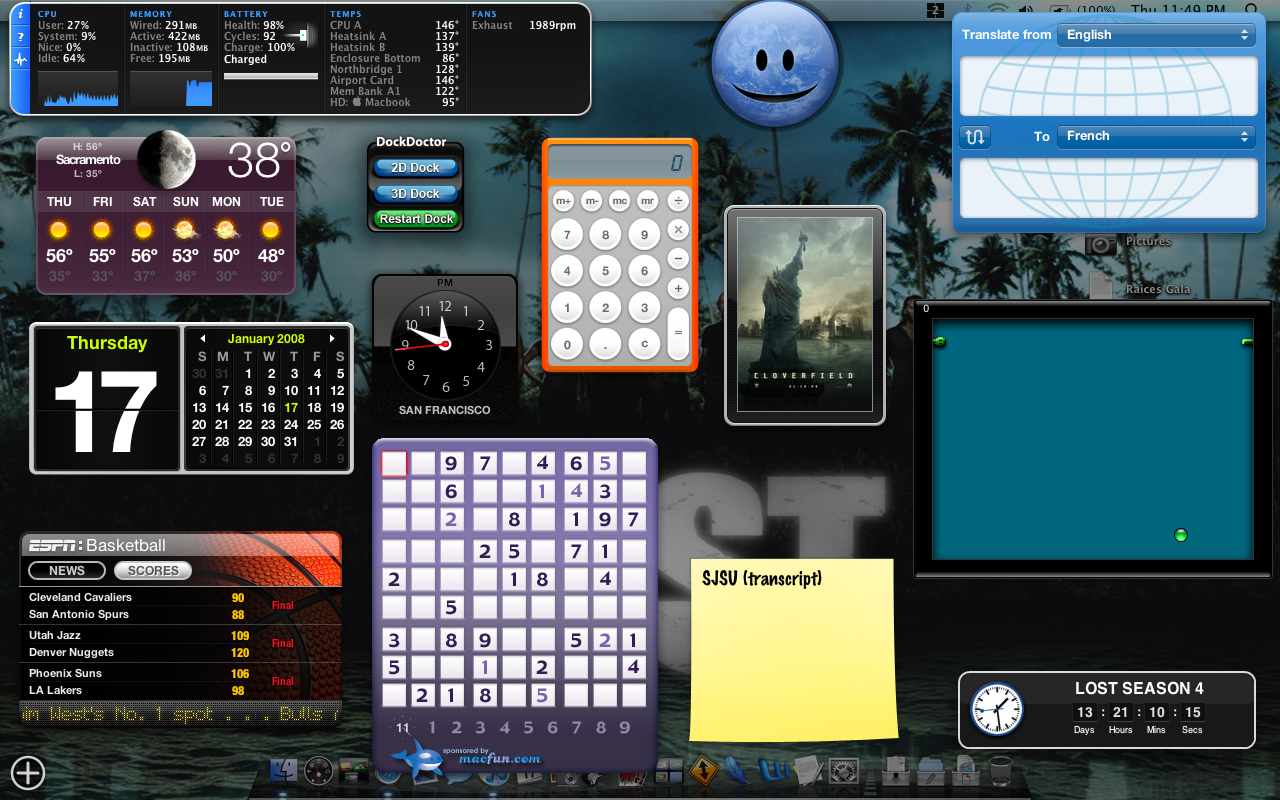The width and height of the screenshot is (1280, 800).
Task: Click the yellow arrow sign Dock icon
Action: coord(704,772)
